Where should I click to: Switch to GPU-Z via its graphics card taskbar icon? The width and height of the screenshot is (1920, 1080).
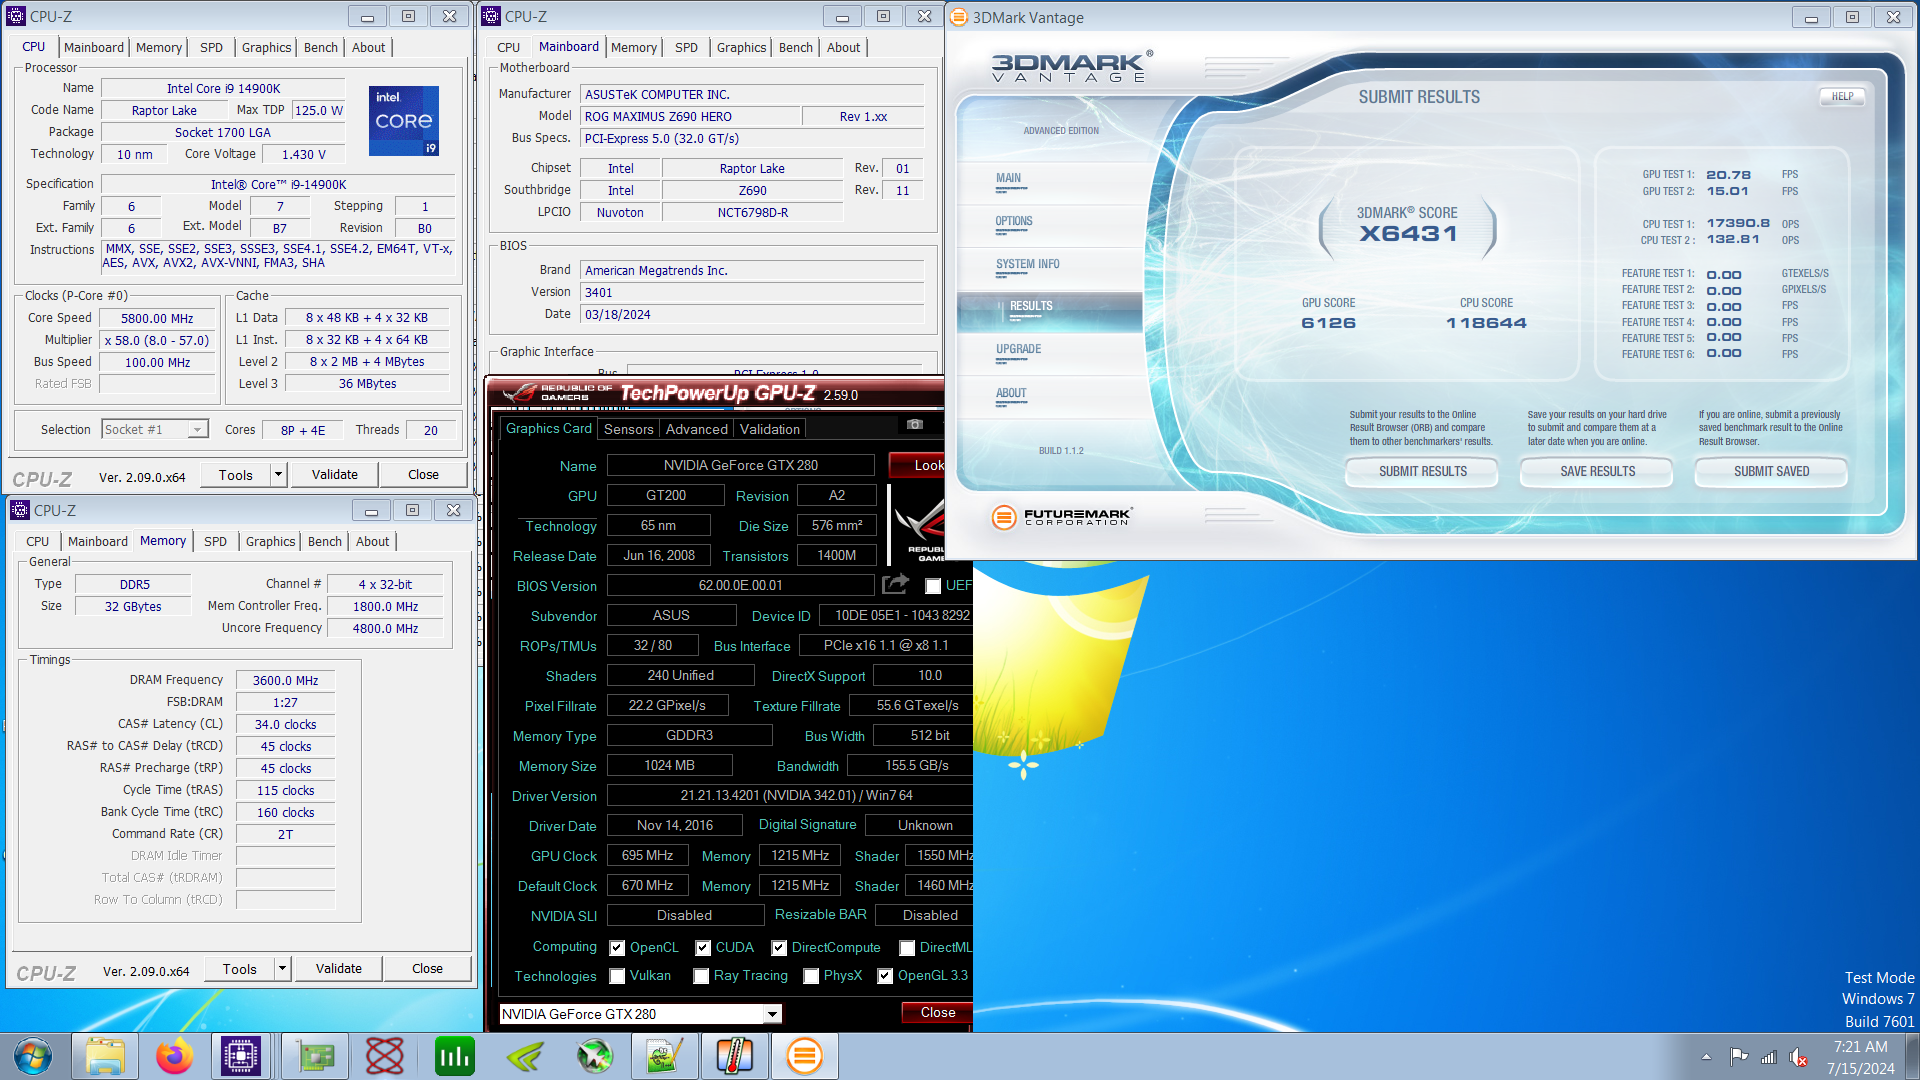315,1056
